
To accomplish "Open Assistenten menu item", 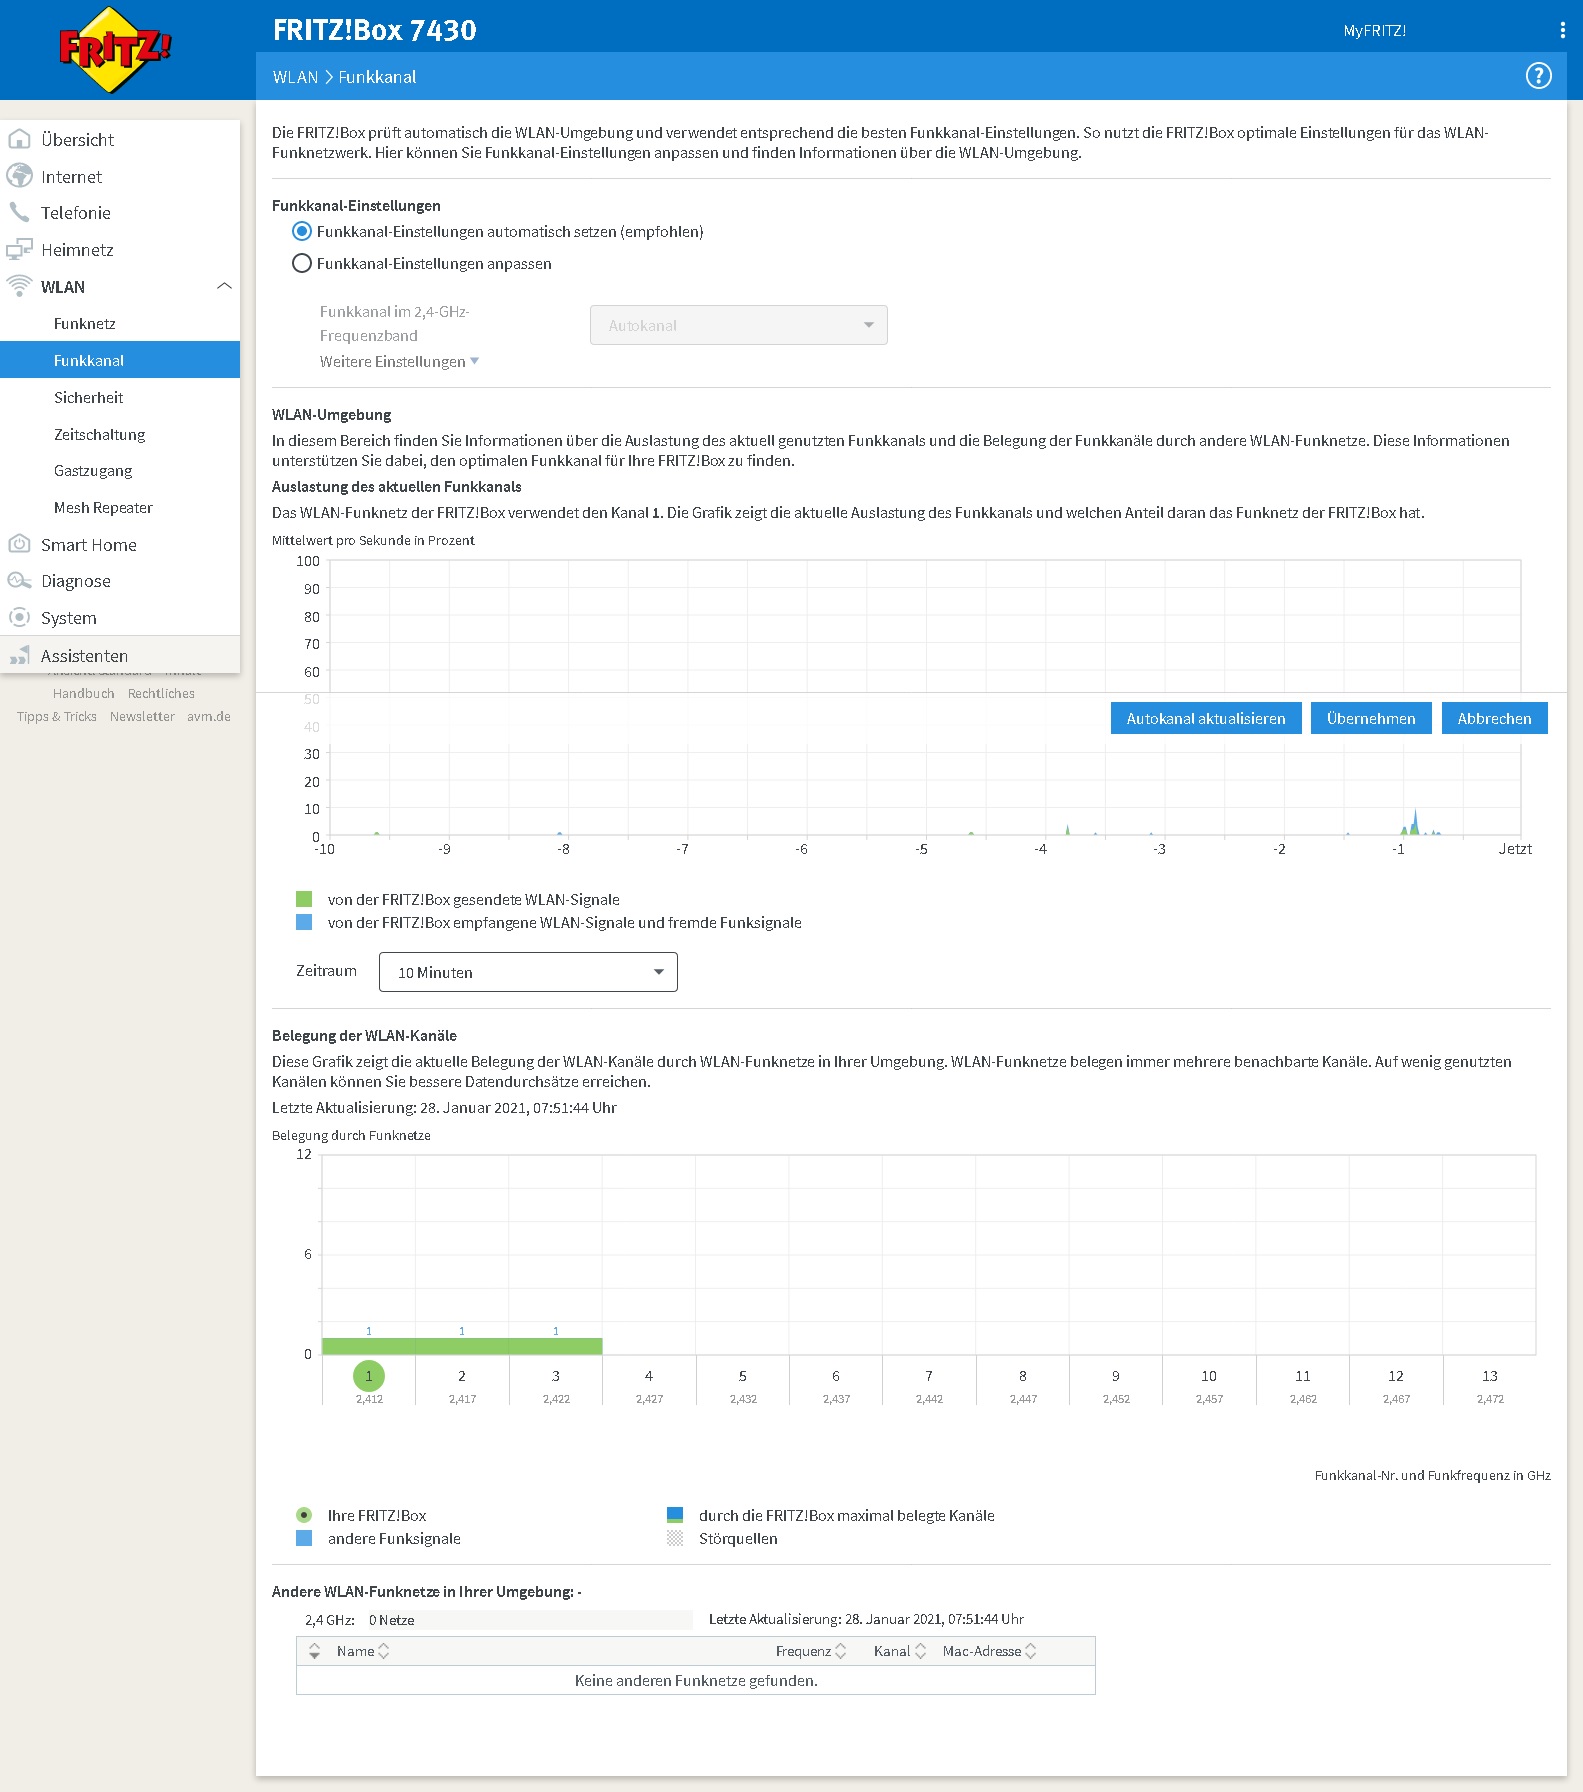I will click(x=84, y=655).
